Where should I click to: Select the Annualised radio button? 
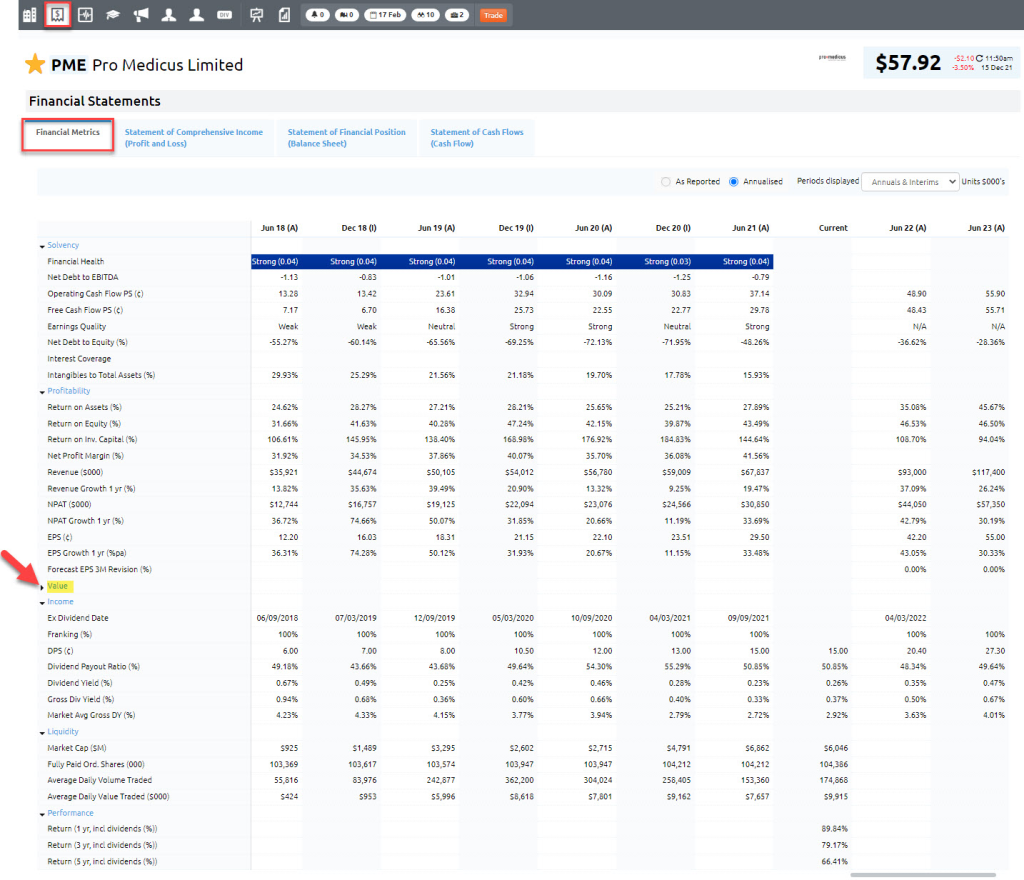734,182
